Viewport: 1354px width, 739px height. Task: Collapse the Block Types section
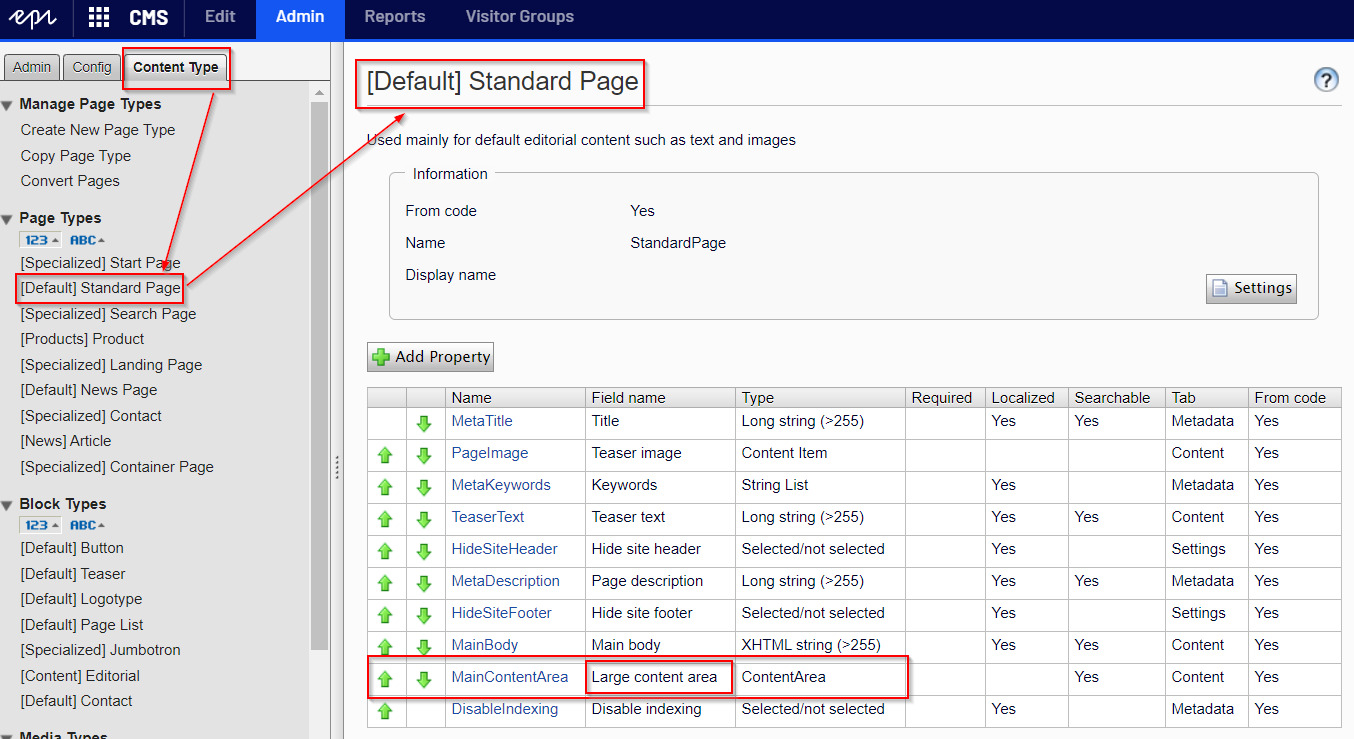point(8,505)
